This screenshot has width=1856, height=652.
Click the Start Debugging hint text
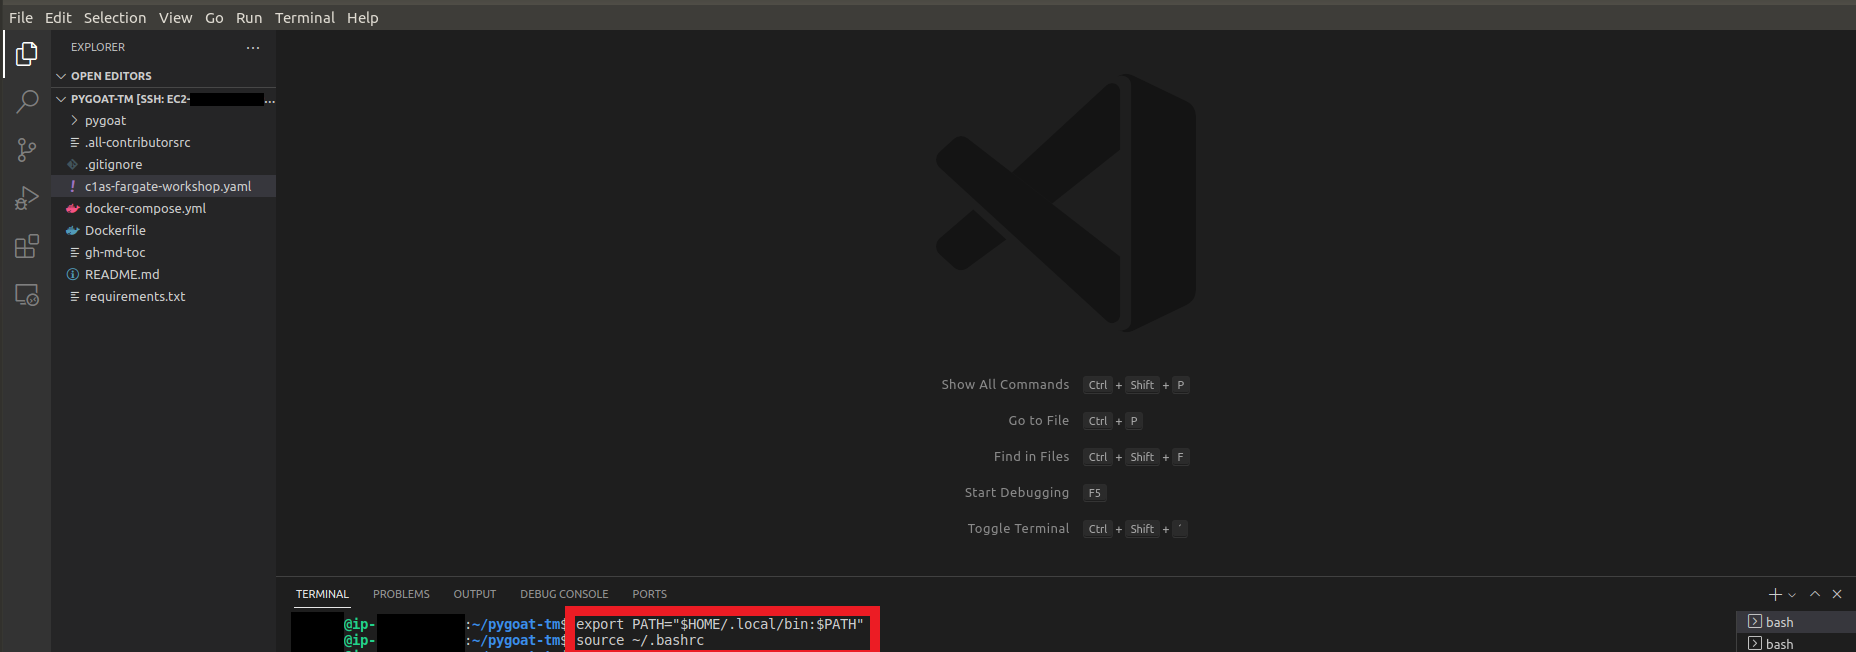point(1017,492)
